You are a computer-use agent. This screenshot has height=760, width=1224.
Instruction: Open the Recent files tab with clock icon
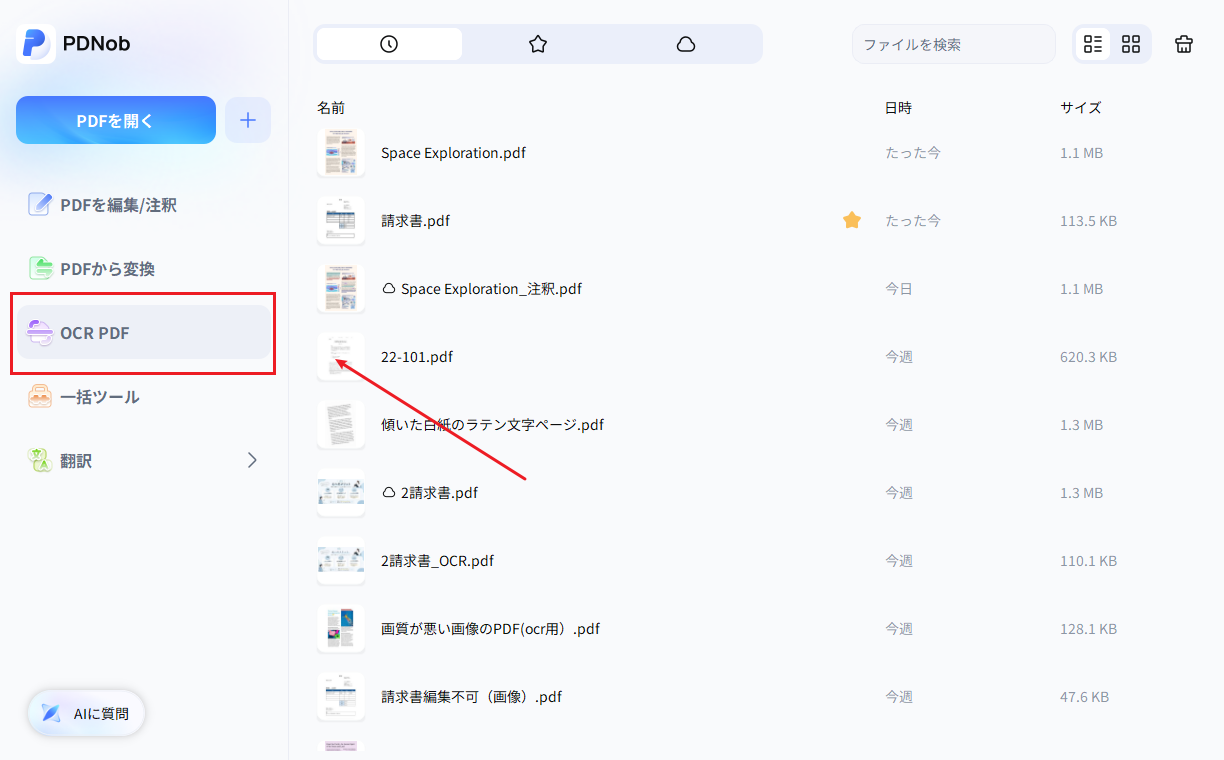click(x=389, y=44)
